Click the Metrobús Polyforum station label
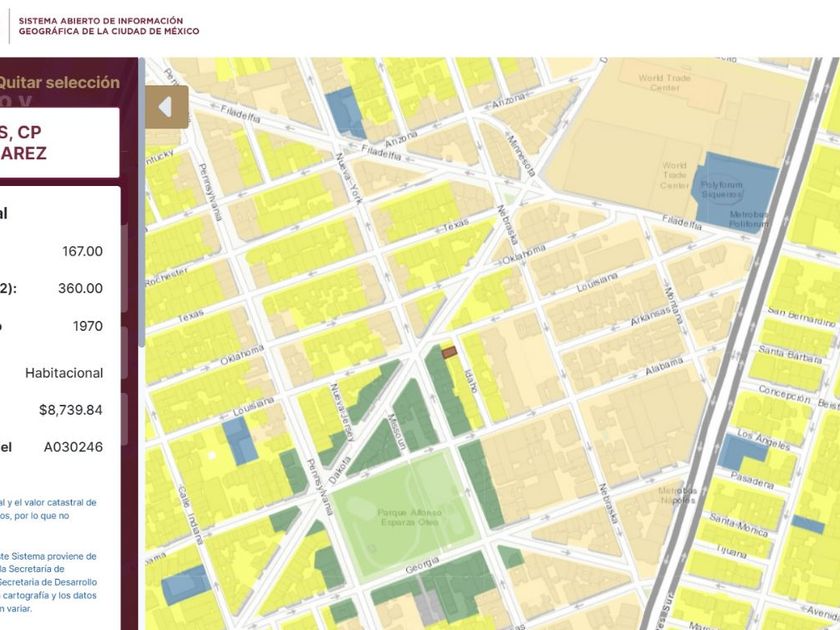840x630 pixels. 749,219
